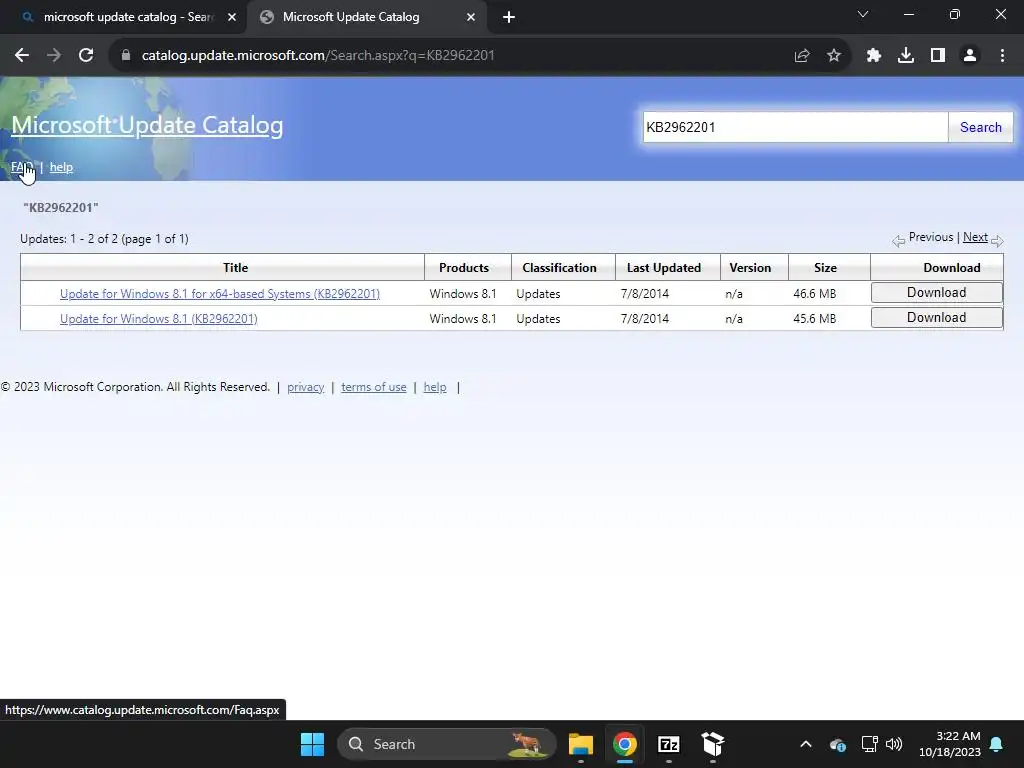
Task: Switch to the microsoft update catalog search tab
Action: 123,17
